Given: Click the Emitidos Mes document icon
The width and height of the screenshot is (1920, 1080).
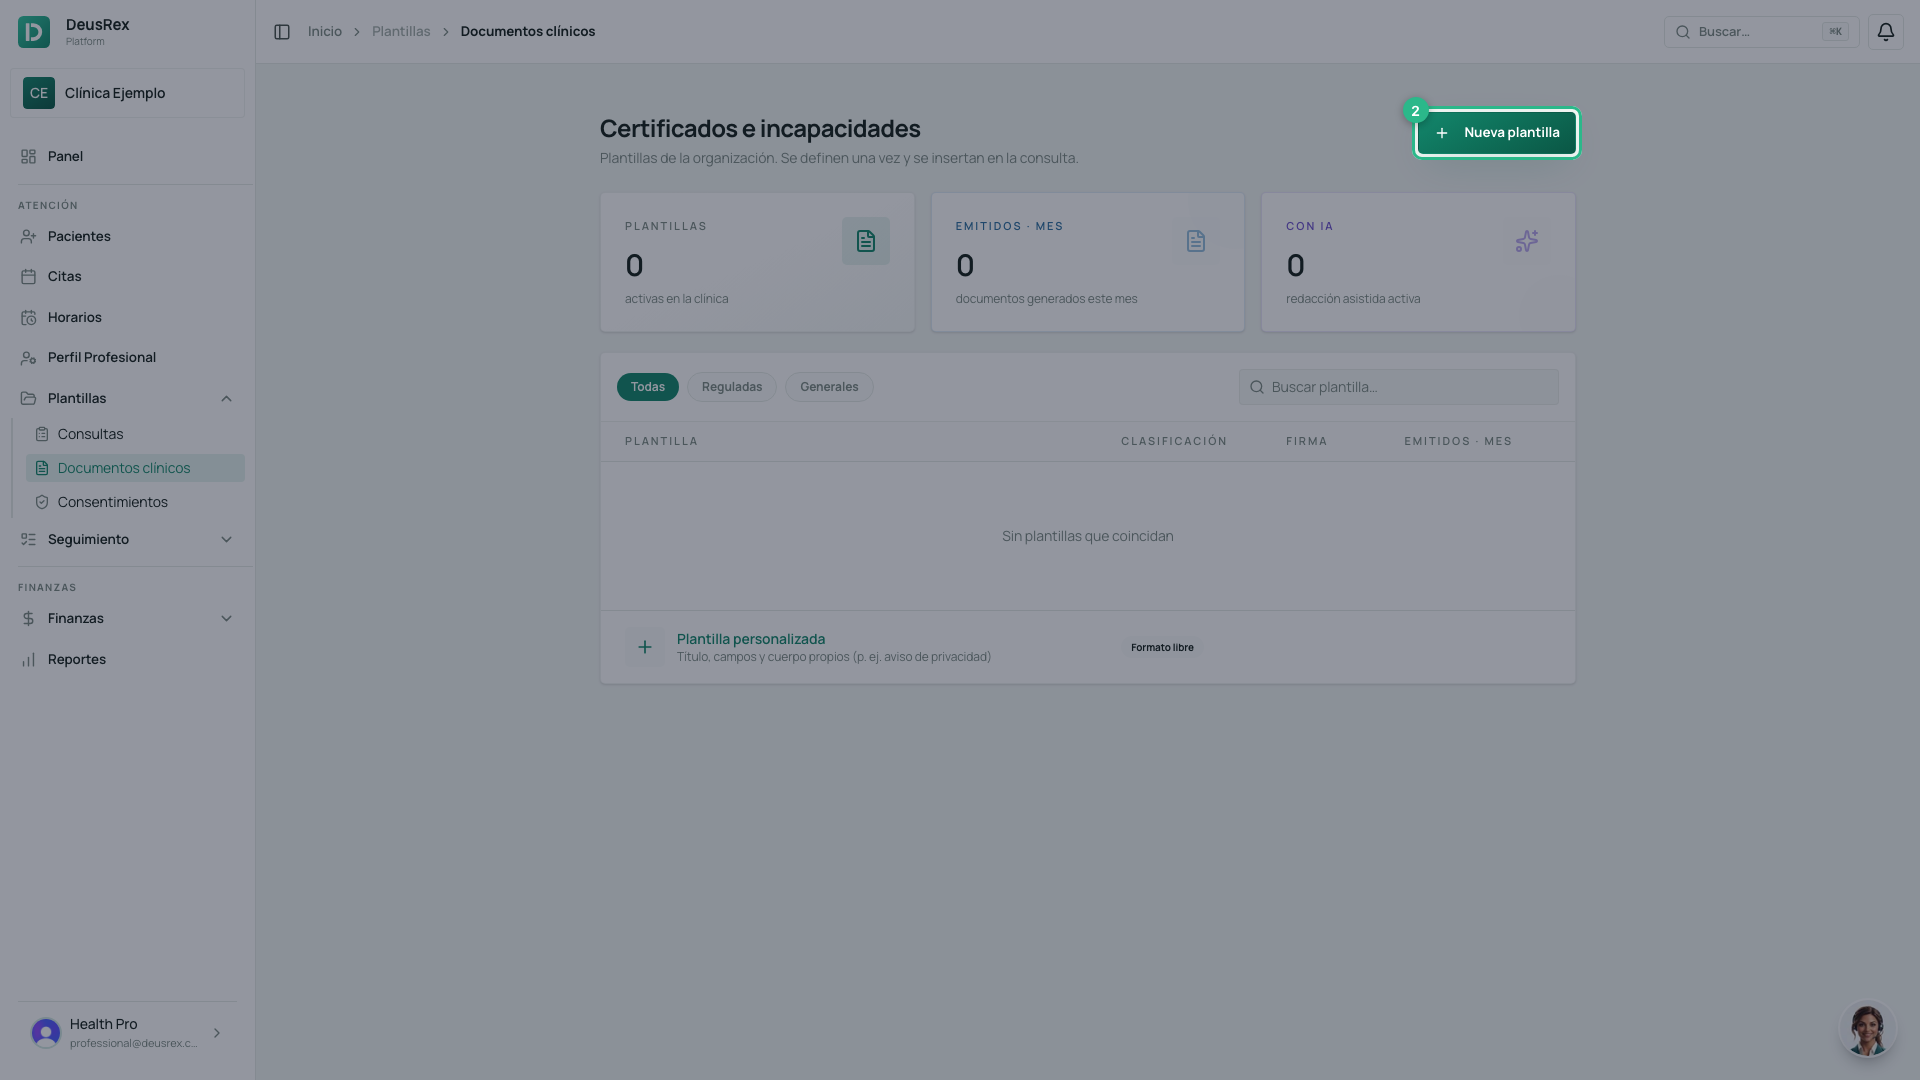Looking at the screenshot, I should click(x=1196, y=242).
